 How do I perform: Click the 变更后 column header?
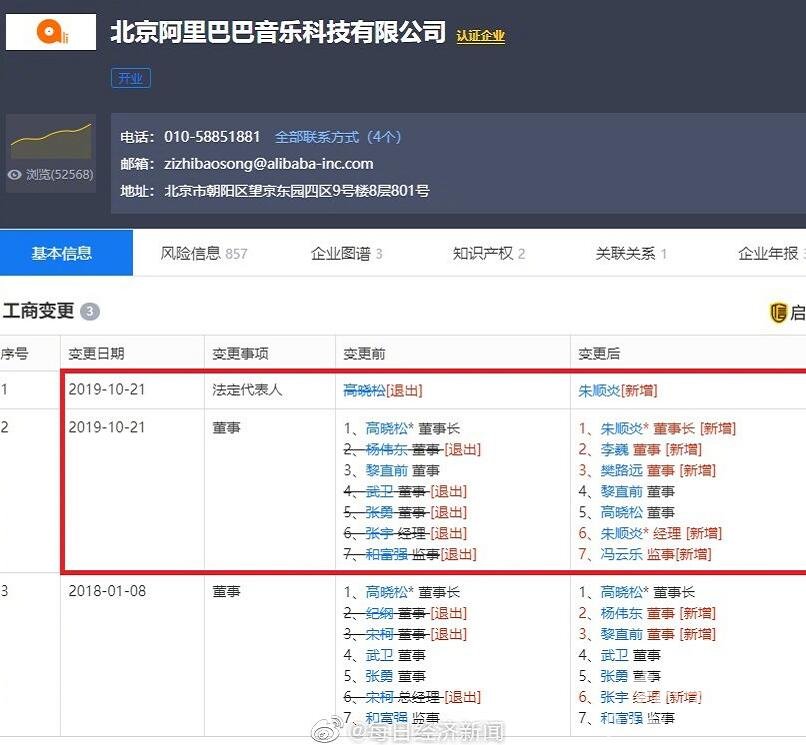599,354
